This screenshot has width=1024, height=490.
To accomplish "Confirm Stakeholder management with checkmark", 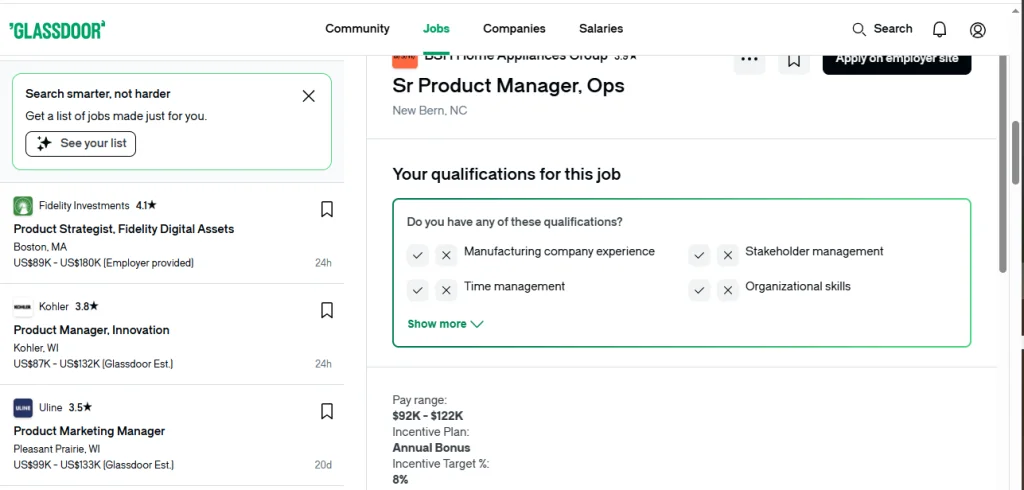I will click(699, 255).
